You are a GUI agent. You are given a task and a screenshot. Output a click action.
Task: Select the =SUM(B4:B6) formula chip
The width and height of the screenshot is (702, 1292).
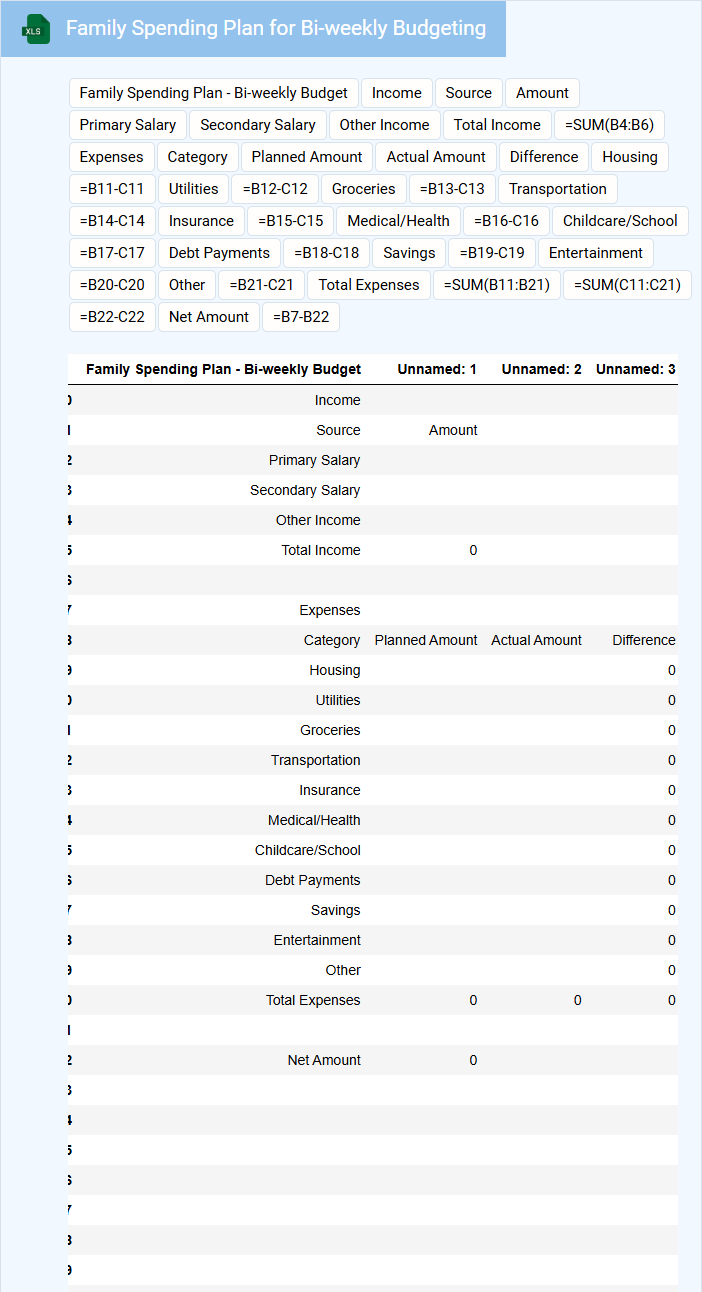[609, 125]
